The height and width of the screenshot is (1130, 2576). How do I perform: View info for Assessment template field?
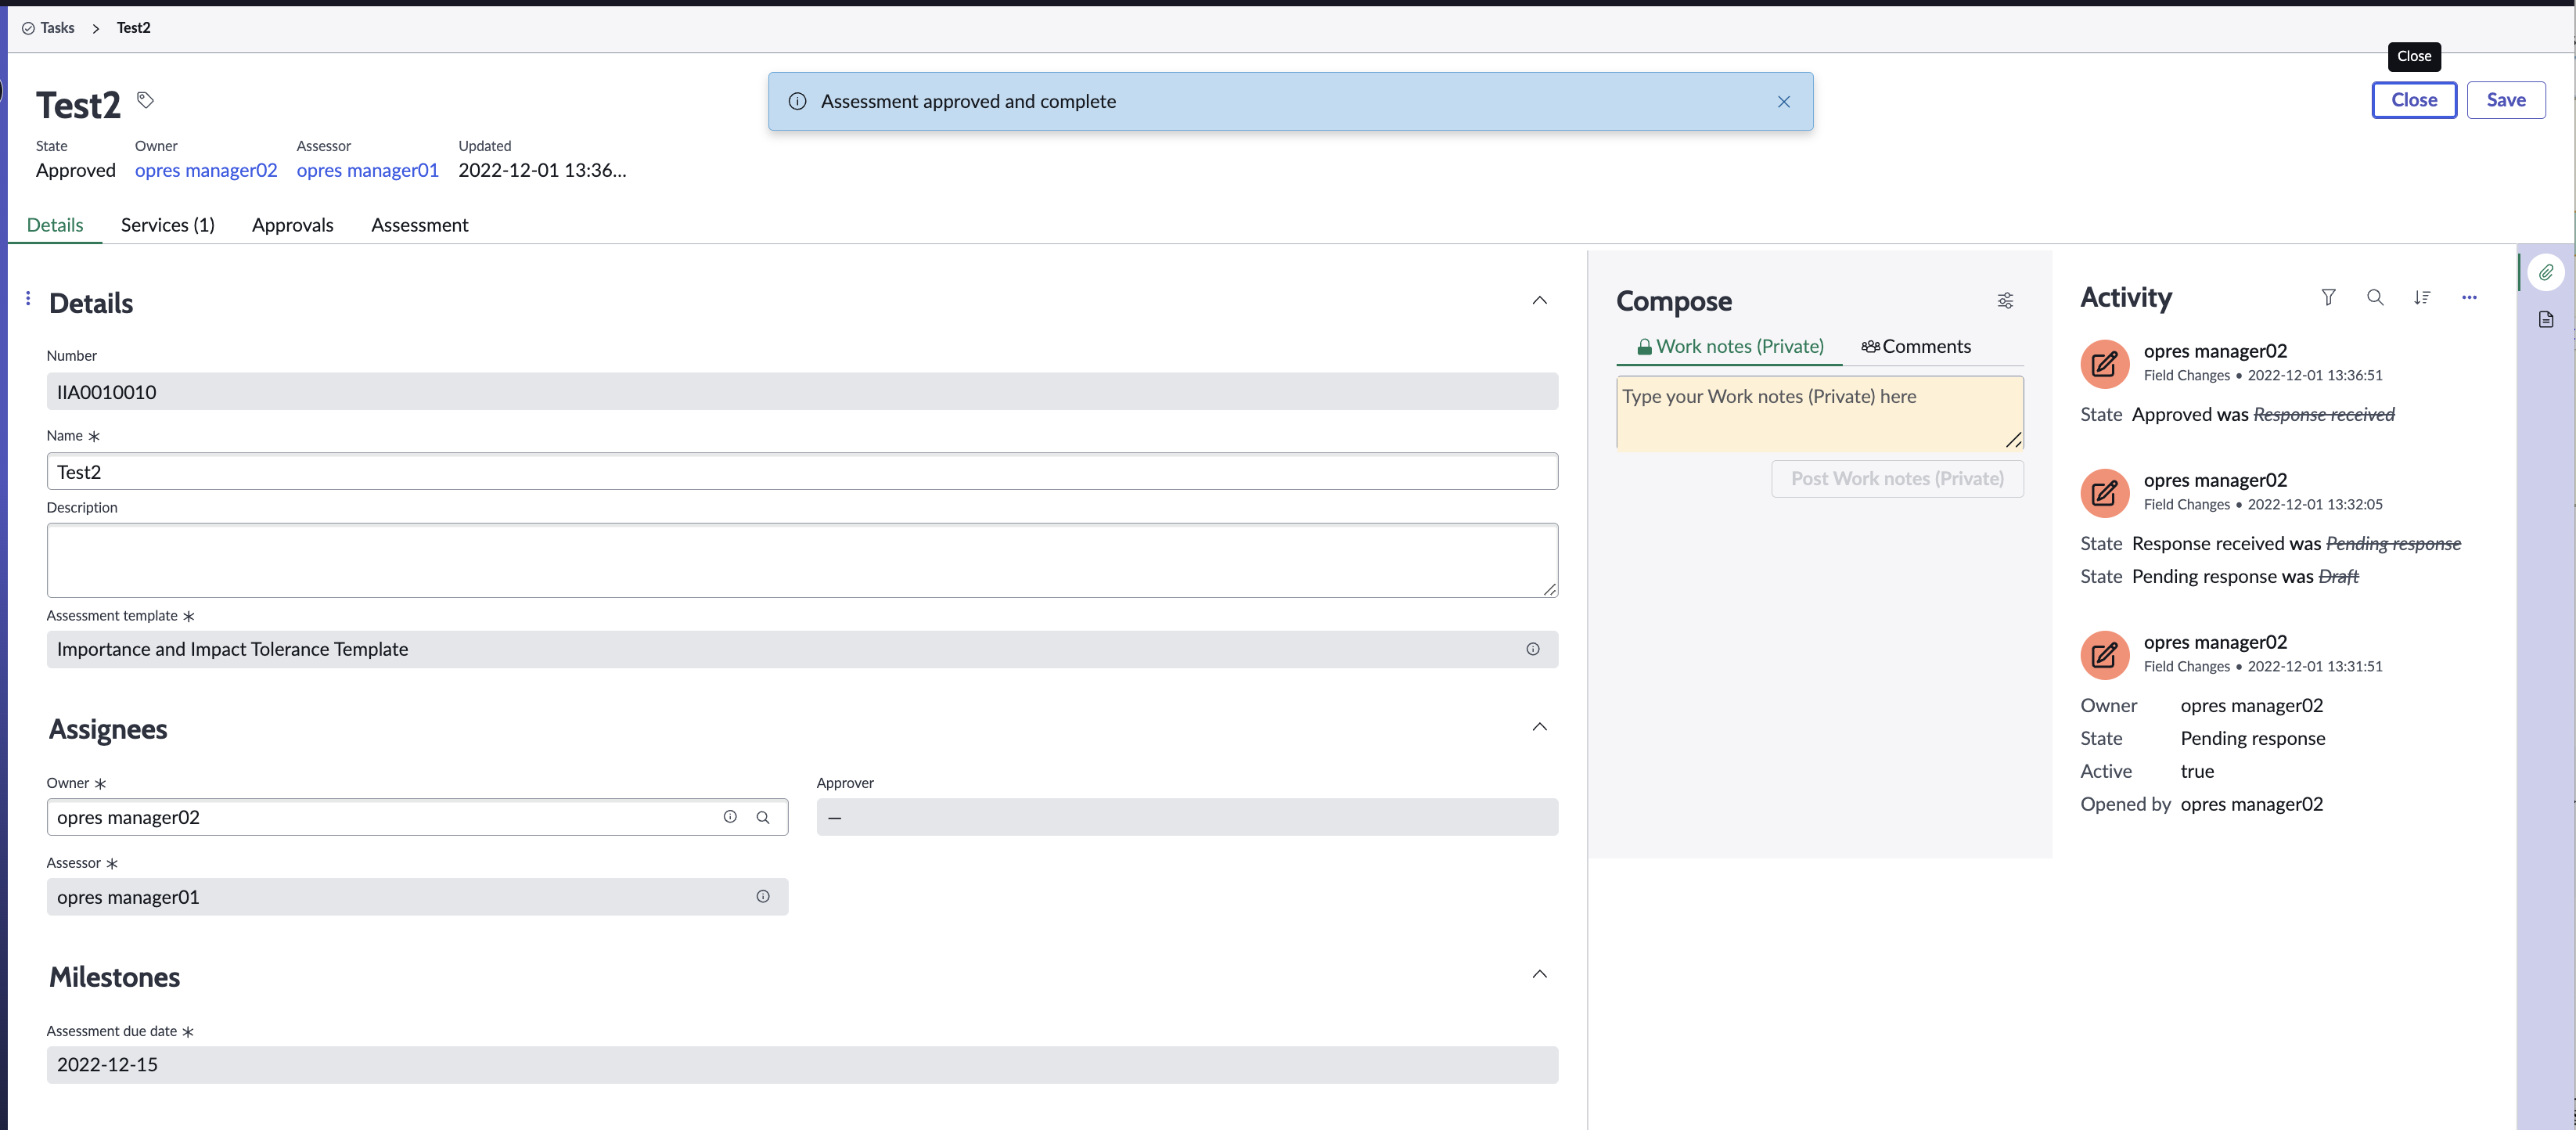[x=1532, y=650]
